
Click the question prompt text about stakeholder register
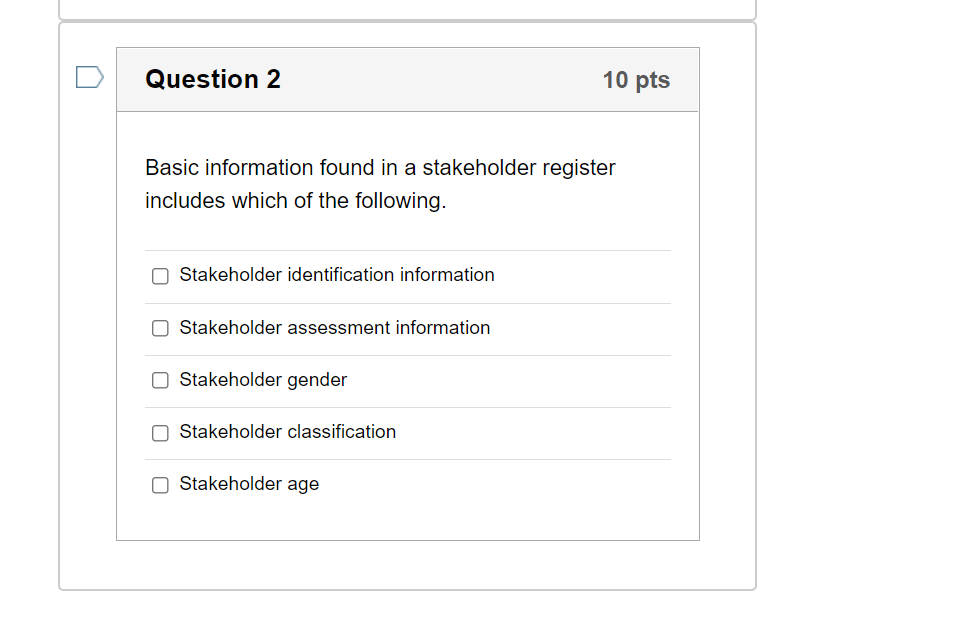(380, 183)
